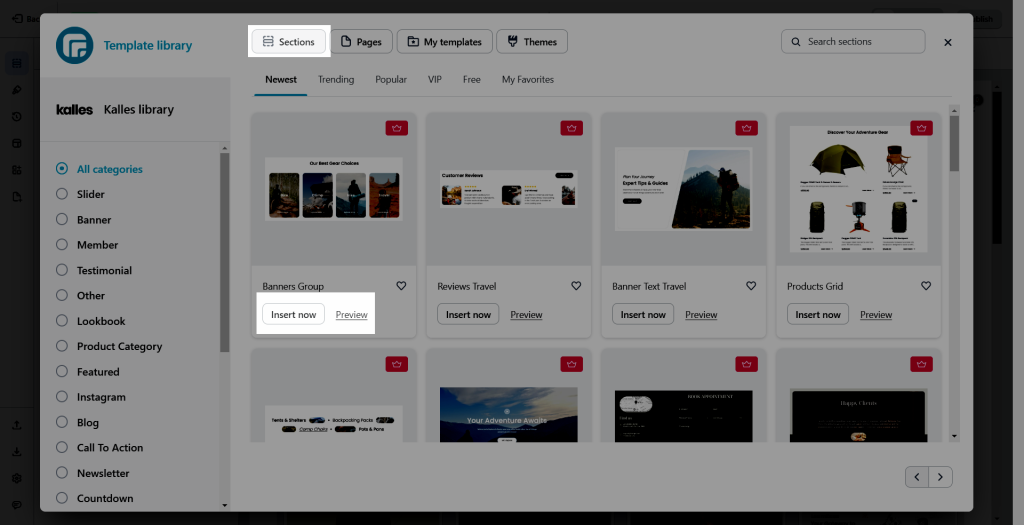The image size is (1024, 525).
Task: Insert Banner Text Travel section now
Action: coord(643,314)
